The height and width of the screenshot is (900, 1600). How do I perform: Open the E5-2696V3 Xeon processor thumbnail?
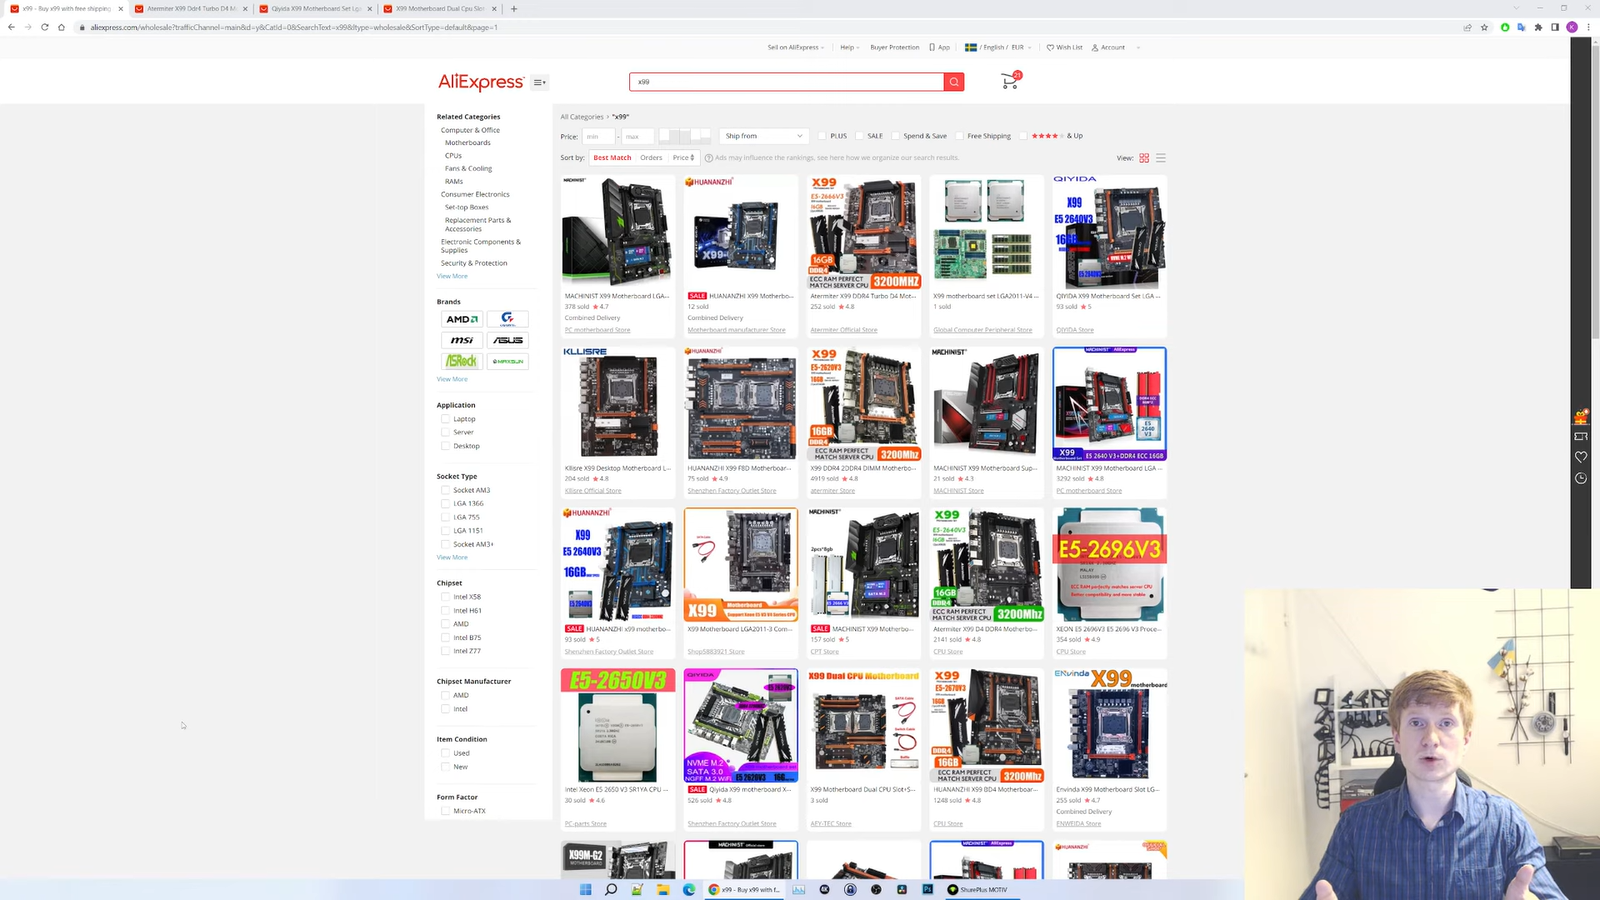pos(1110,564)
